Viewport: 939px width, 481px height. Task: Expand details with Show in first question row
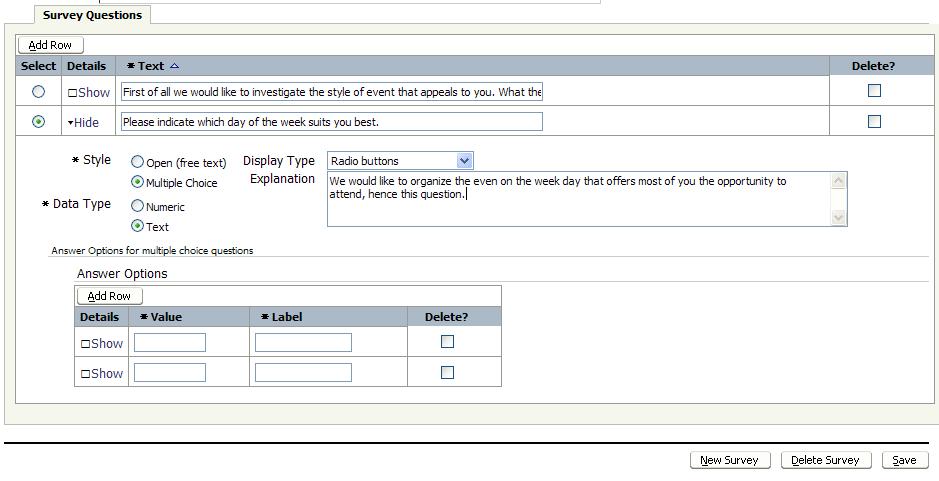point(89,92)
